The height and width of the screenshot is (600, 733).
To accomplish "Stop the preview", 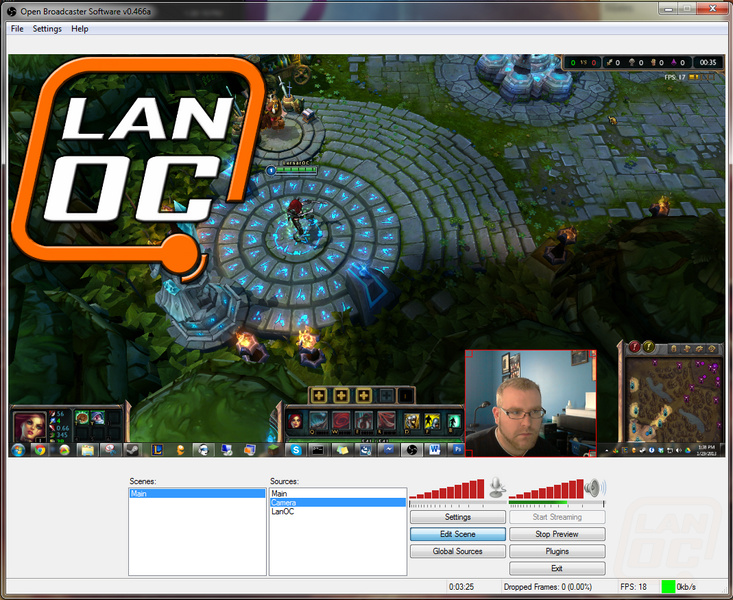I will 557,534.
